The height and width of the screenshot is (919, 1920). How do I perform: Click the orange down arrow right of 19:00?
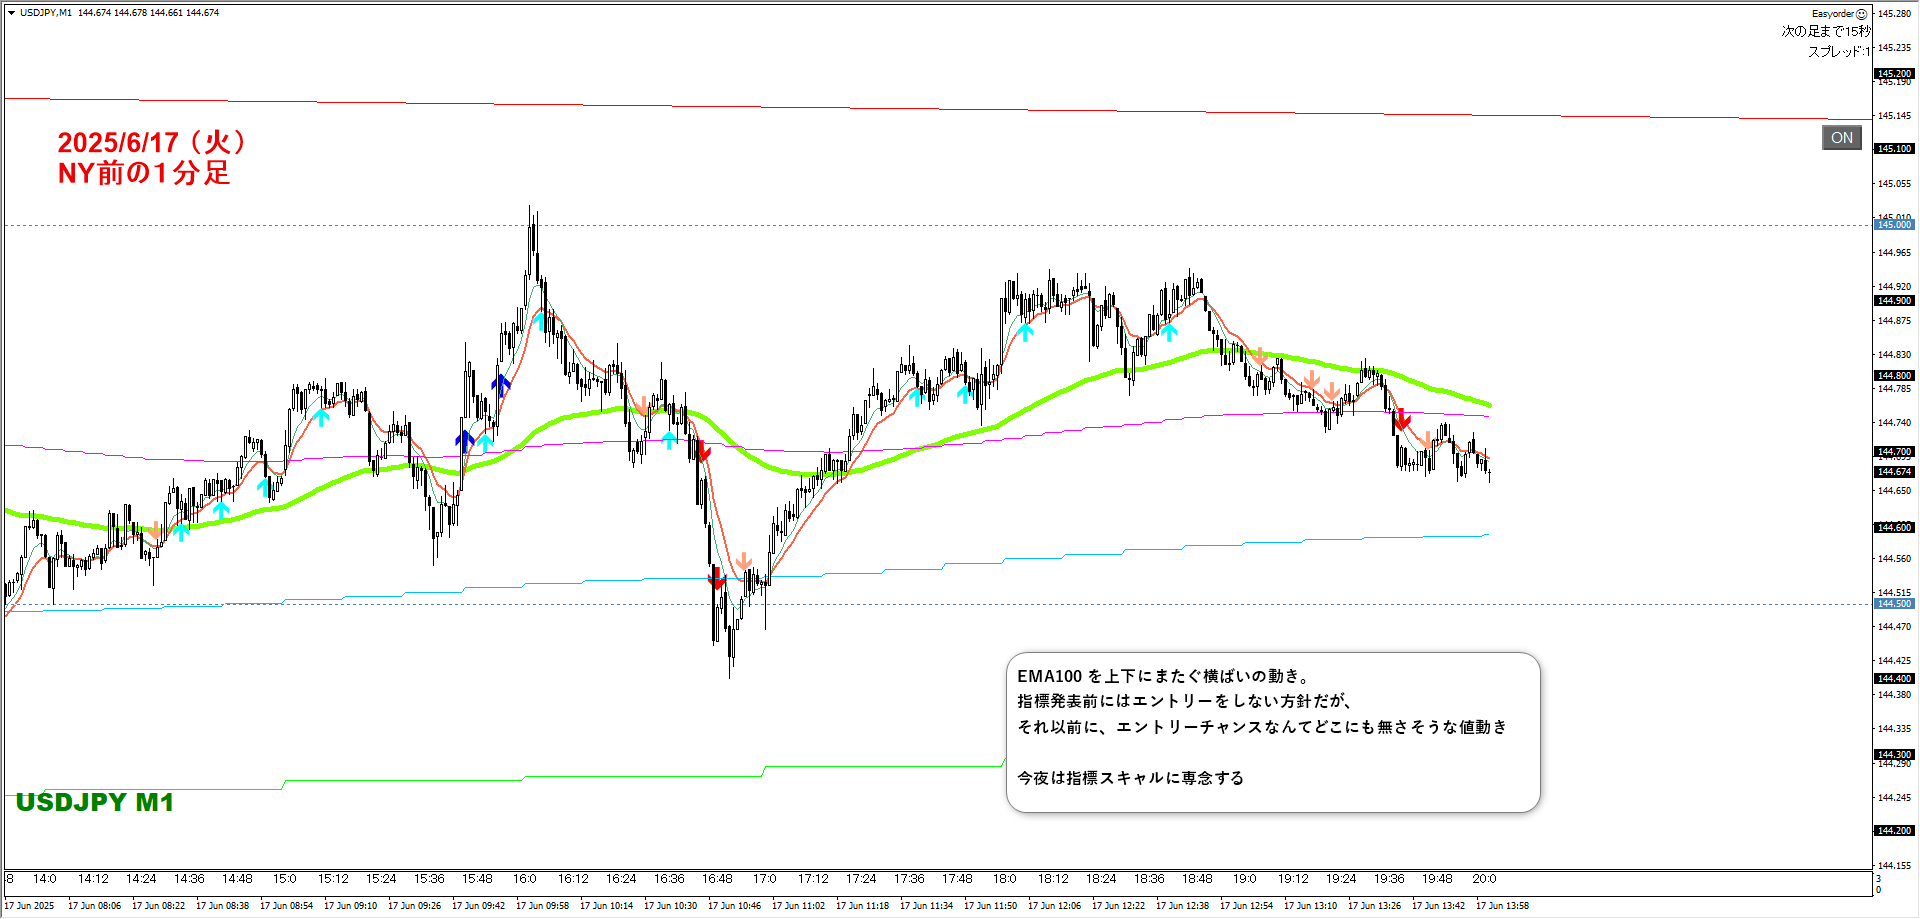(1259, 356)
